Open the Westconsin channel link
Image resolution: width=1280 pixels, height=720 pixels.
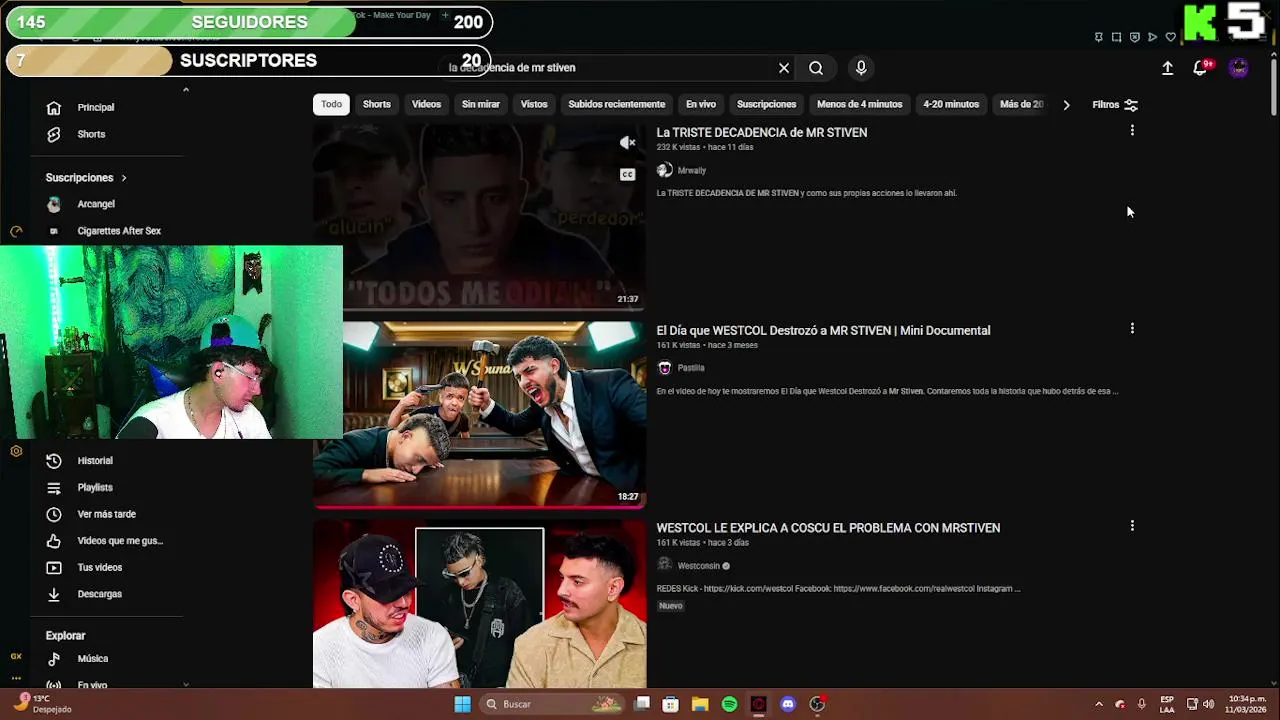tap(699, 566)
